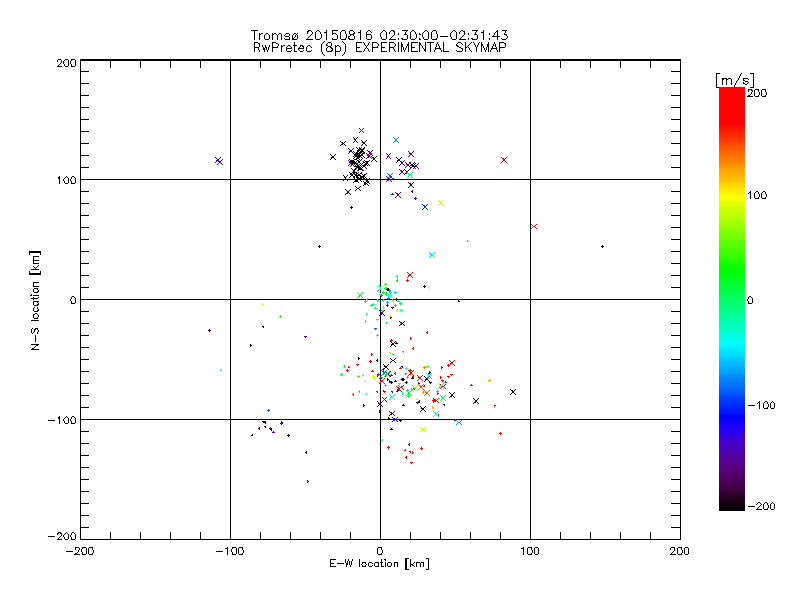Click the black dot near E-W 150, N-S 45
The width and height of the screenshot is (800, 600).
click(603, 246)
